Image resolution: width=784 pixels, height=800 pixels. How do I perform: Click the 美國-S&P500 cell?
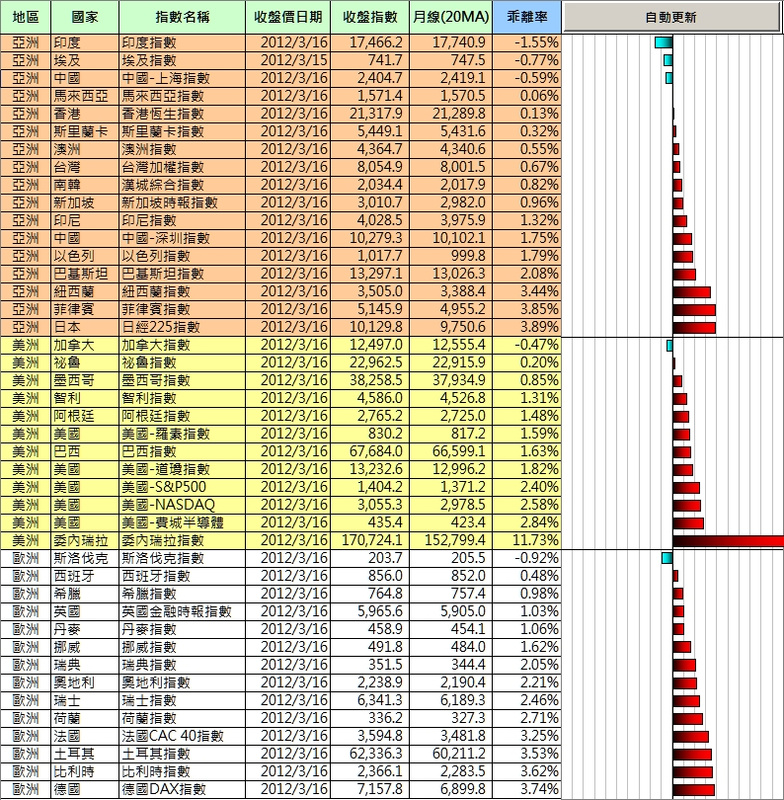click(x=182, y=487)
